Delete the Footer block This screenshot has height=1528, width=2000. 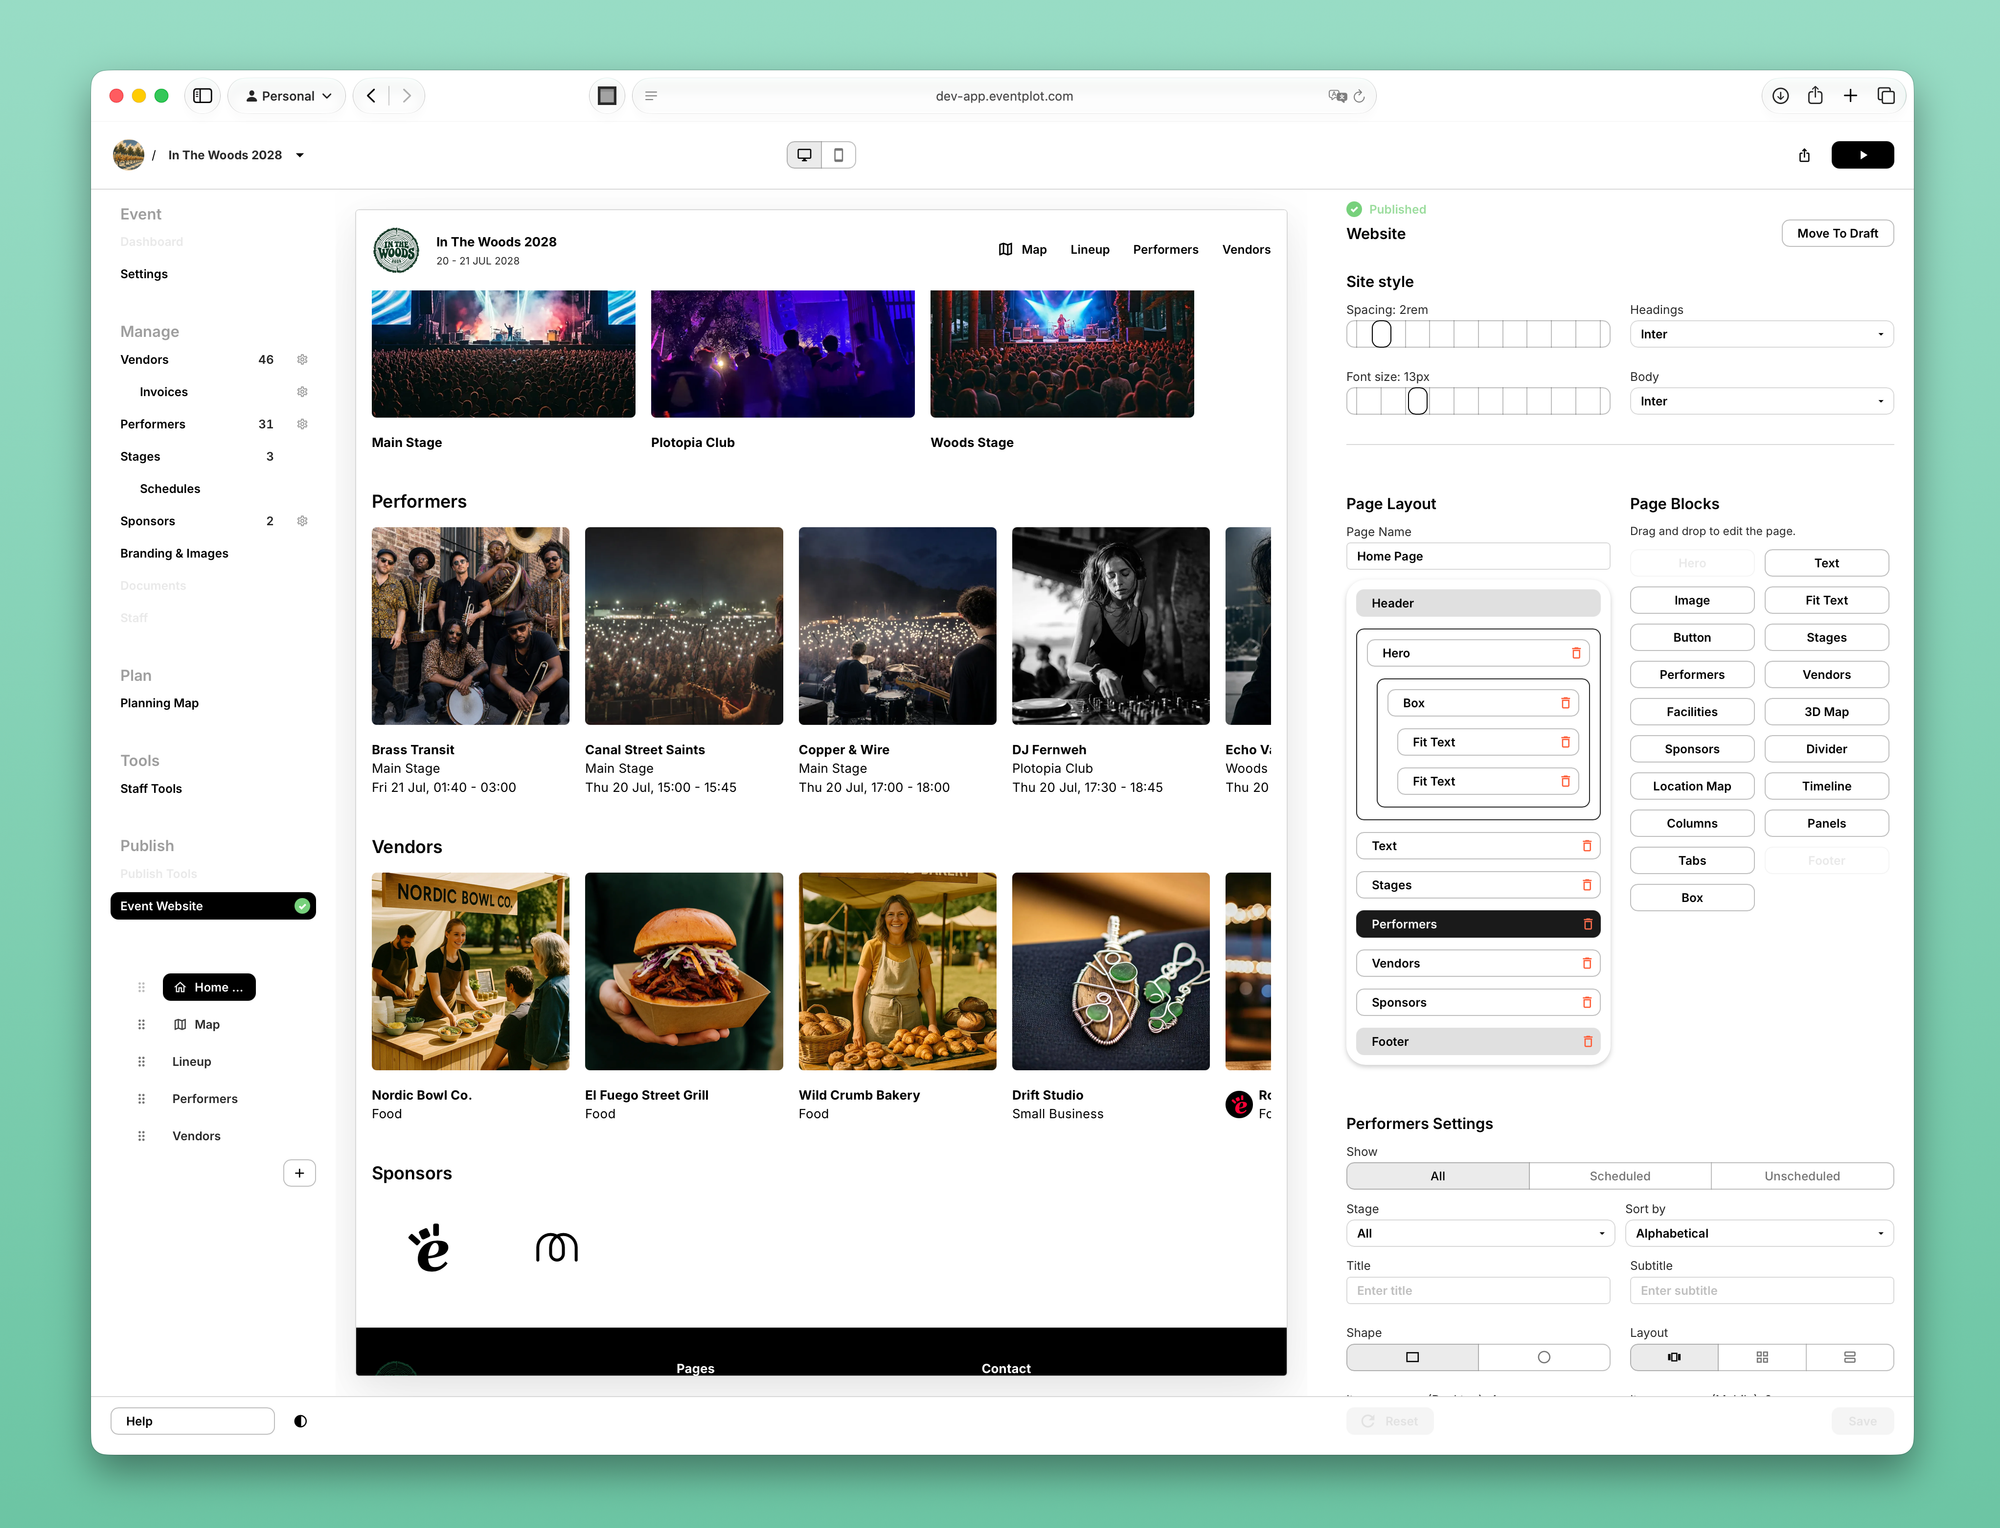click(1587, 1041)
